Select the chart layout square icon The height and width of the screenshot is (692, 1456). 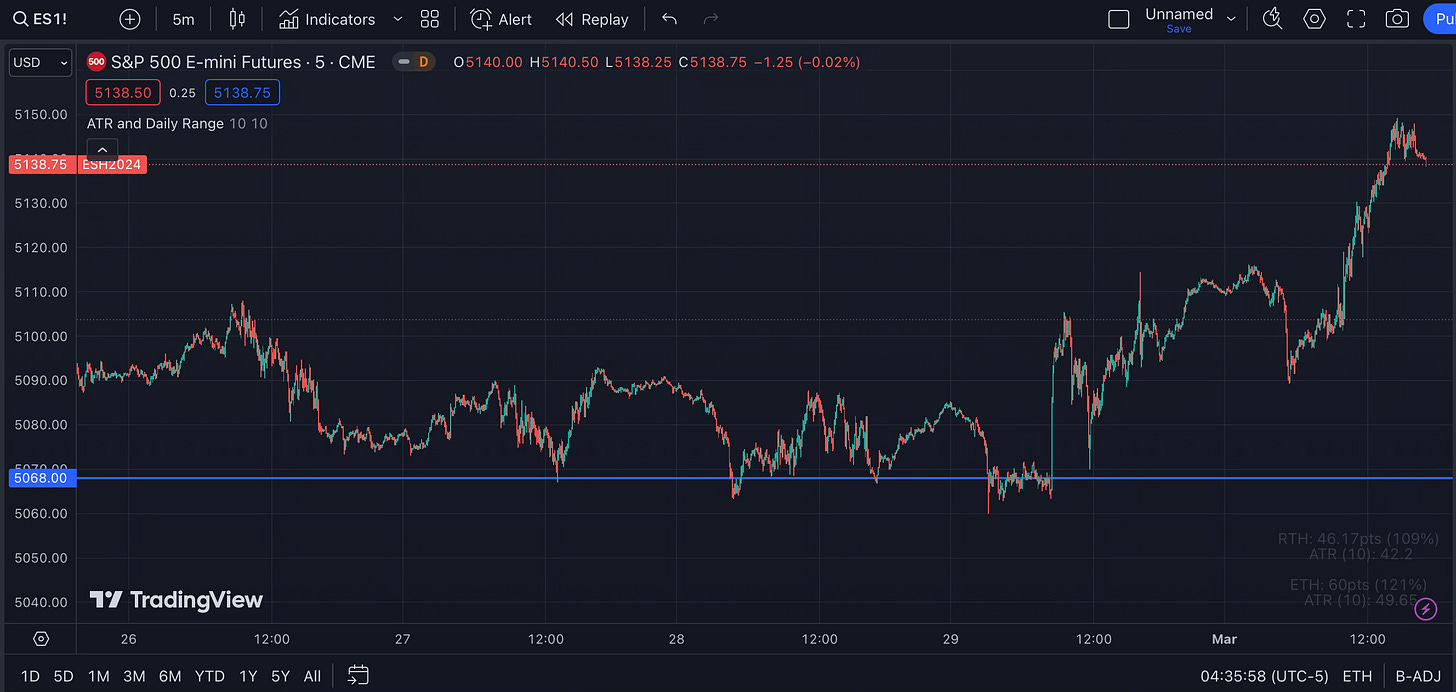click(1119, 19)
